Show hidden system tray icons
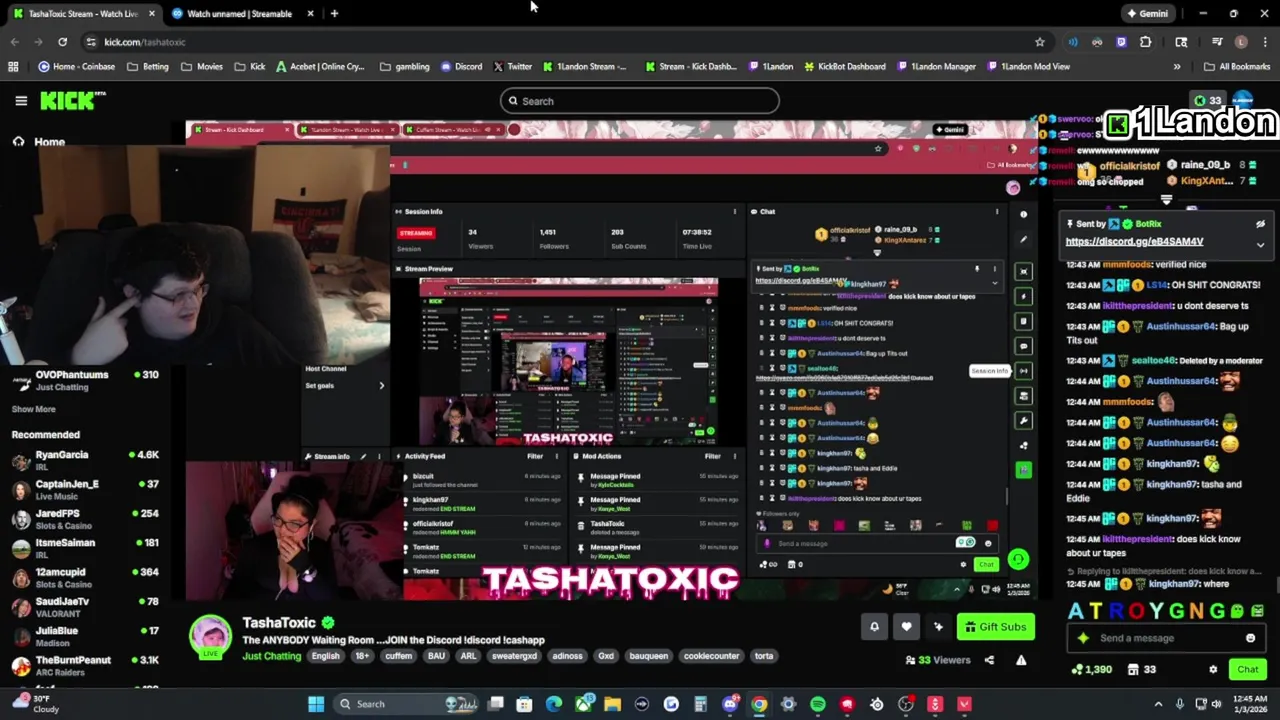1280x720 pixels. tap(1158, 704)
